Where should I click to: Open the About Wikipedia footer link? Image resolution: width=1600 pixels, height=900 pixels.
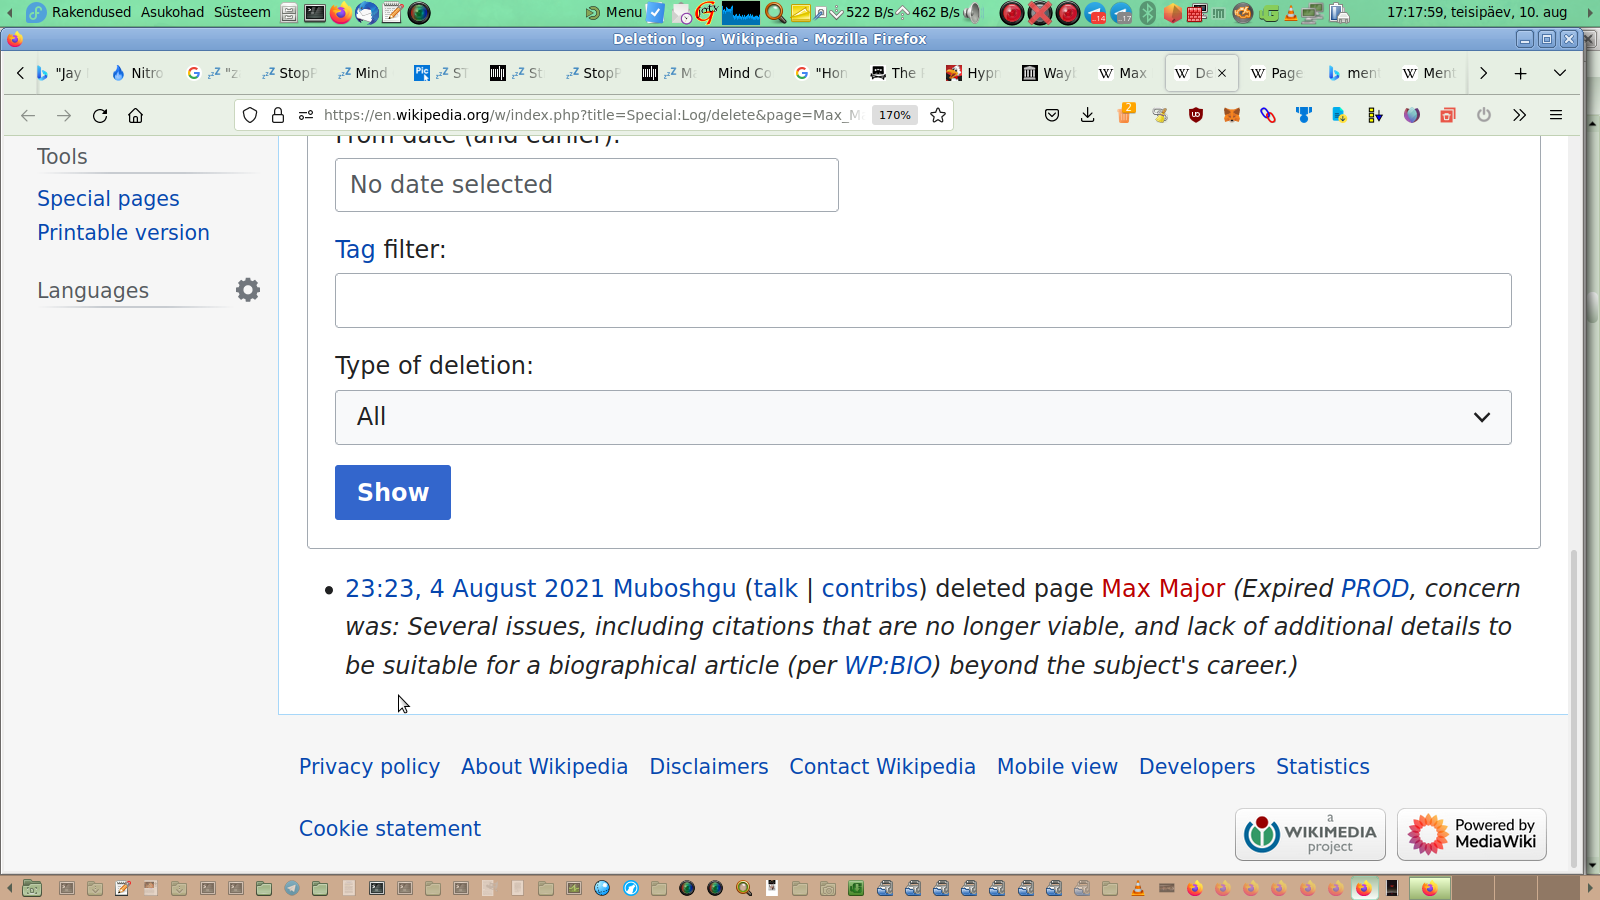tap(544, 767)
